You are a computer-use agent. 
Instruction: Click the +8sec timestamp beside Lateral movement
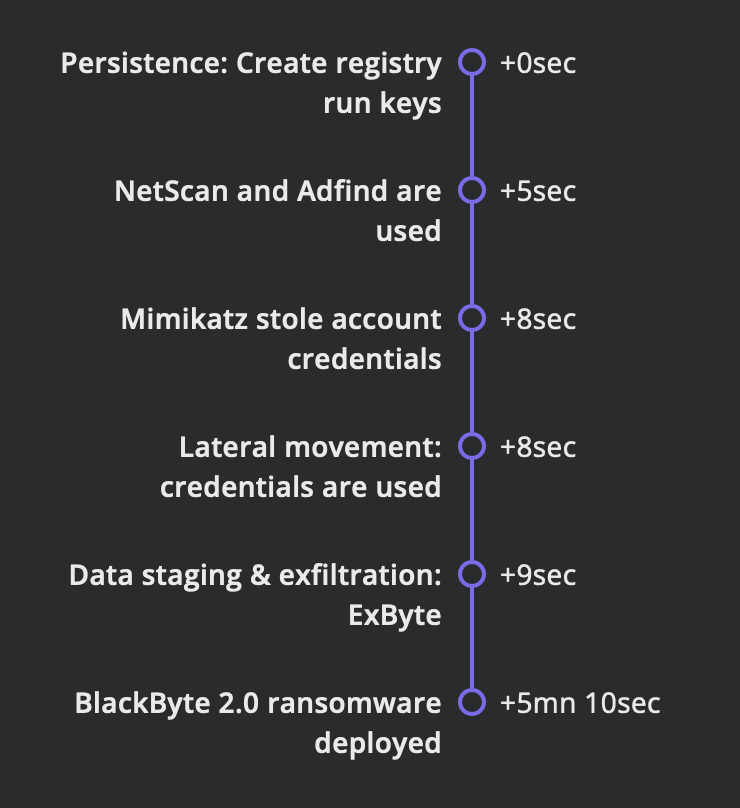coord(537,447)
